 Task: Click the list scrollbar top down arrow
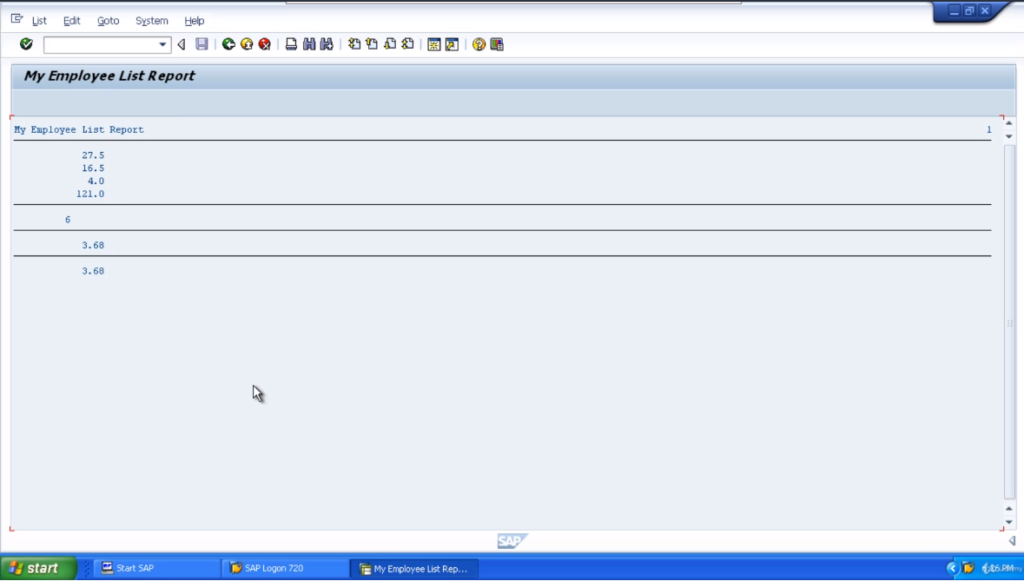click(x=1009, y=136)
